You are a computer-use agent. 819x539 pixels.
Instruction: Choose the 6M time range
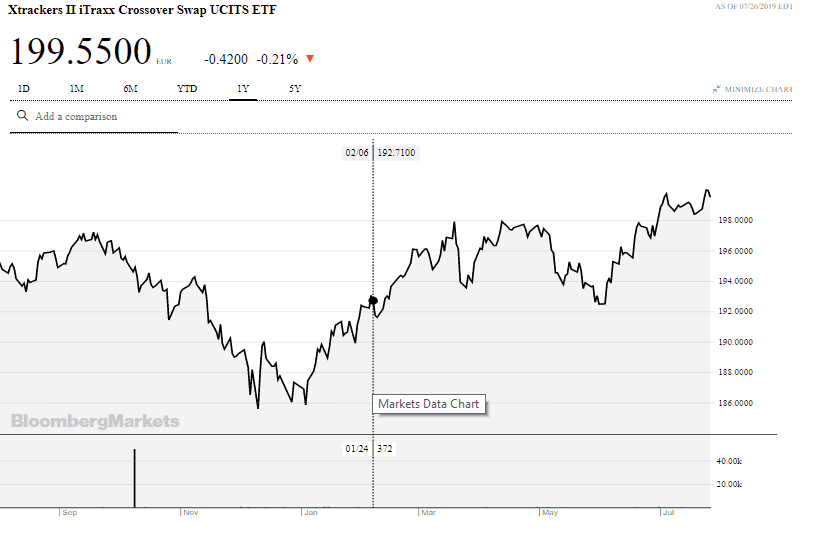pyautogui.click(x=131, y=89)
